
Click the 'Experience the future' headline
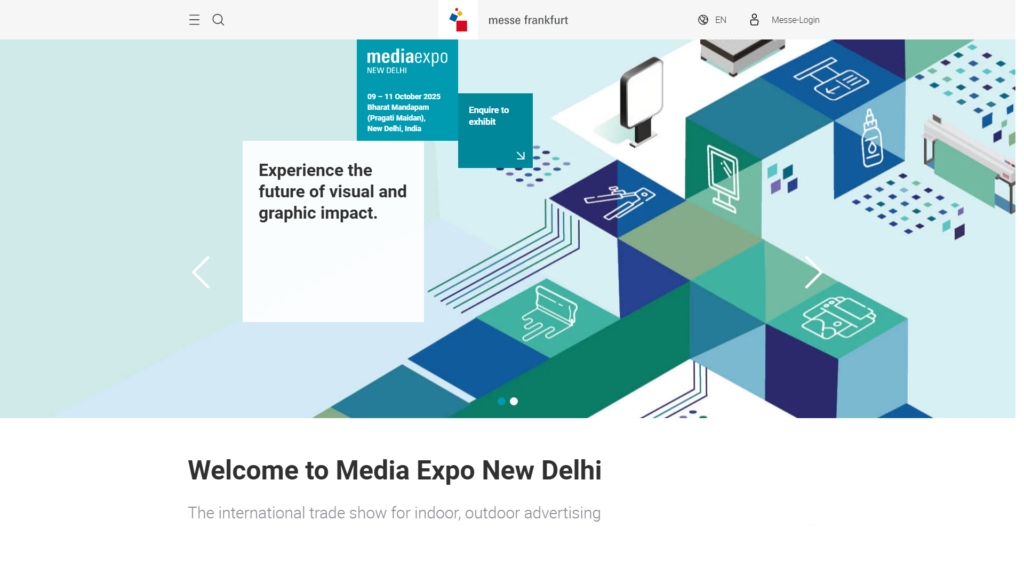click(x=332, y=191)
